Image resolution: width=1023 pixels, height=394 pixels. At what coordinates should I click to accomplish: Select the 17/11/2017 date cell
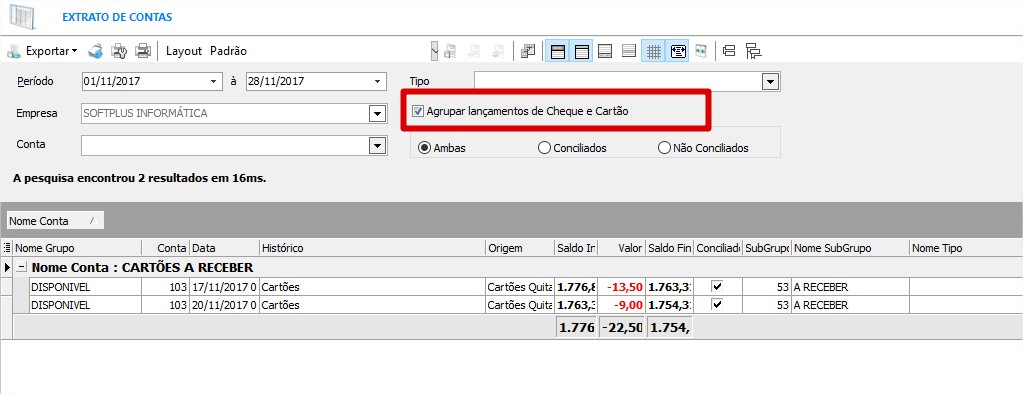coord(224,286)
